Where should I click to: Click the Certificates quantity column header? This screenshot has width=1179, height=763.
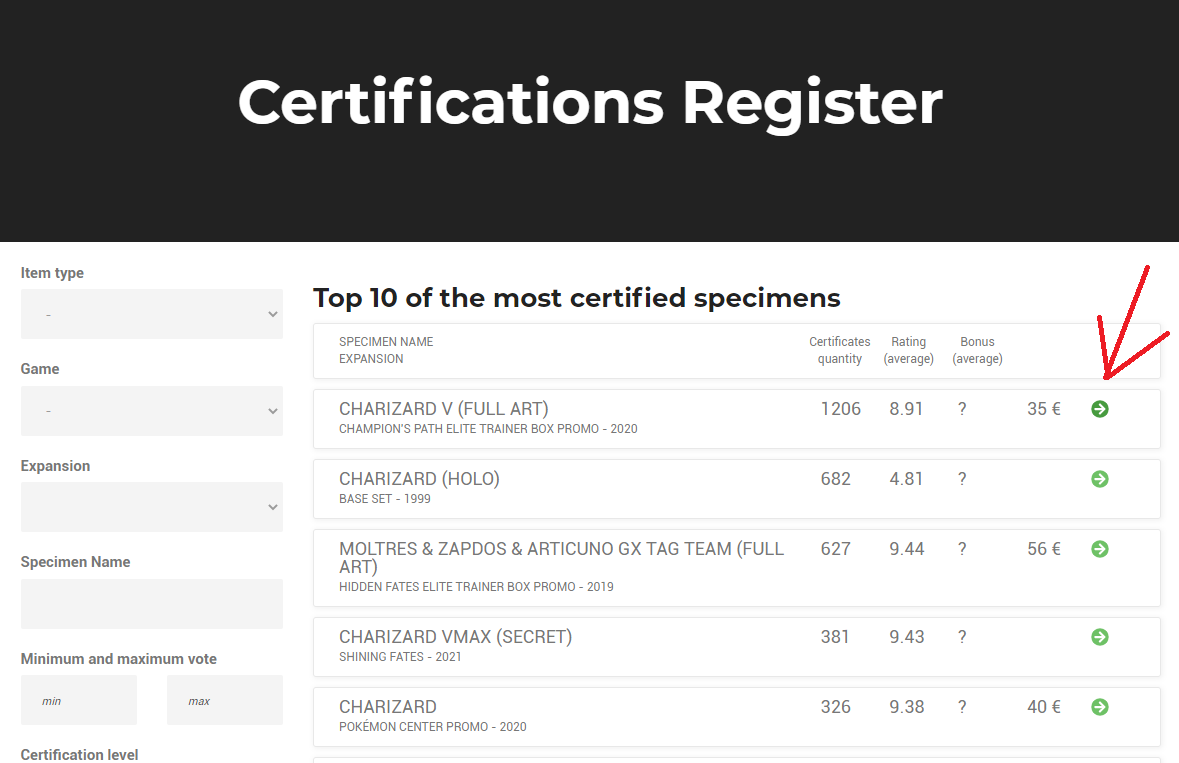(x=840, y=350)
